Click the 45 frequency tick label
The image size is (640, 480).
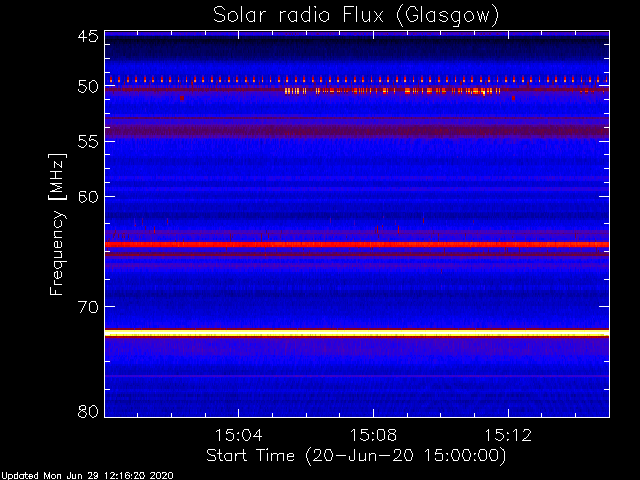88,36
